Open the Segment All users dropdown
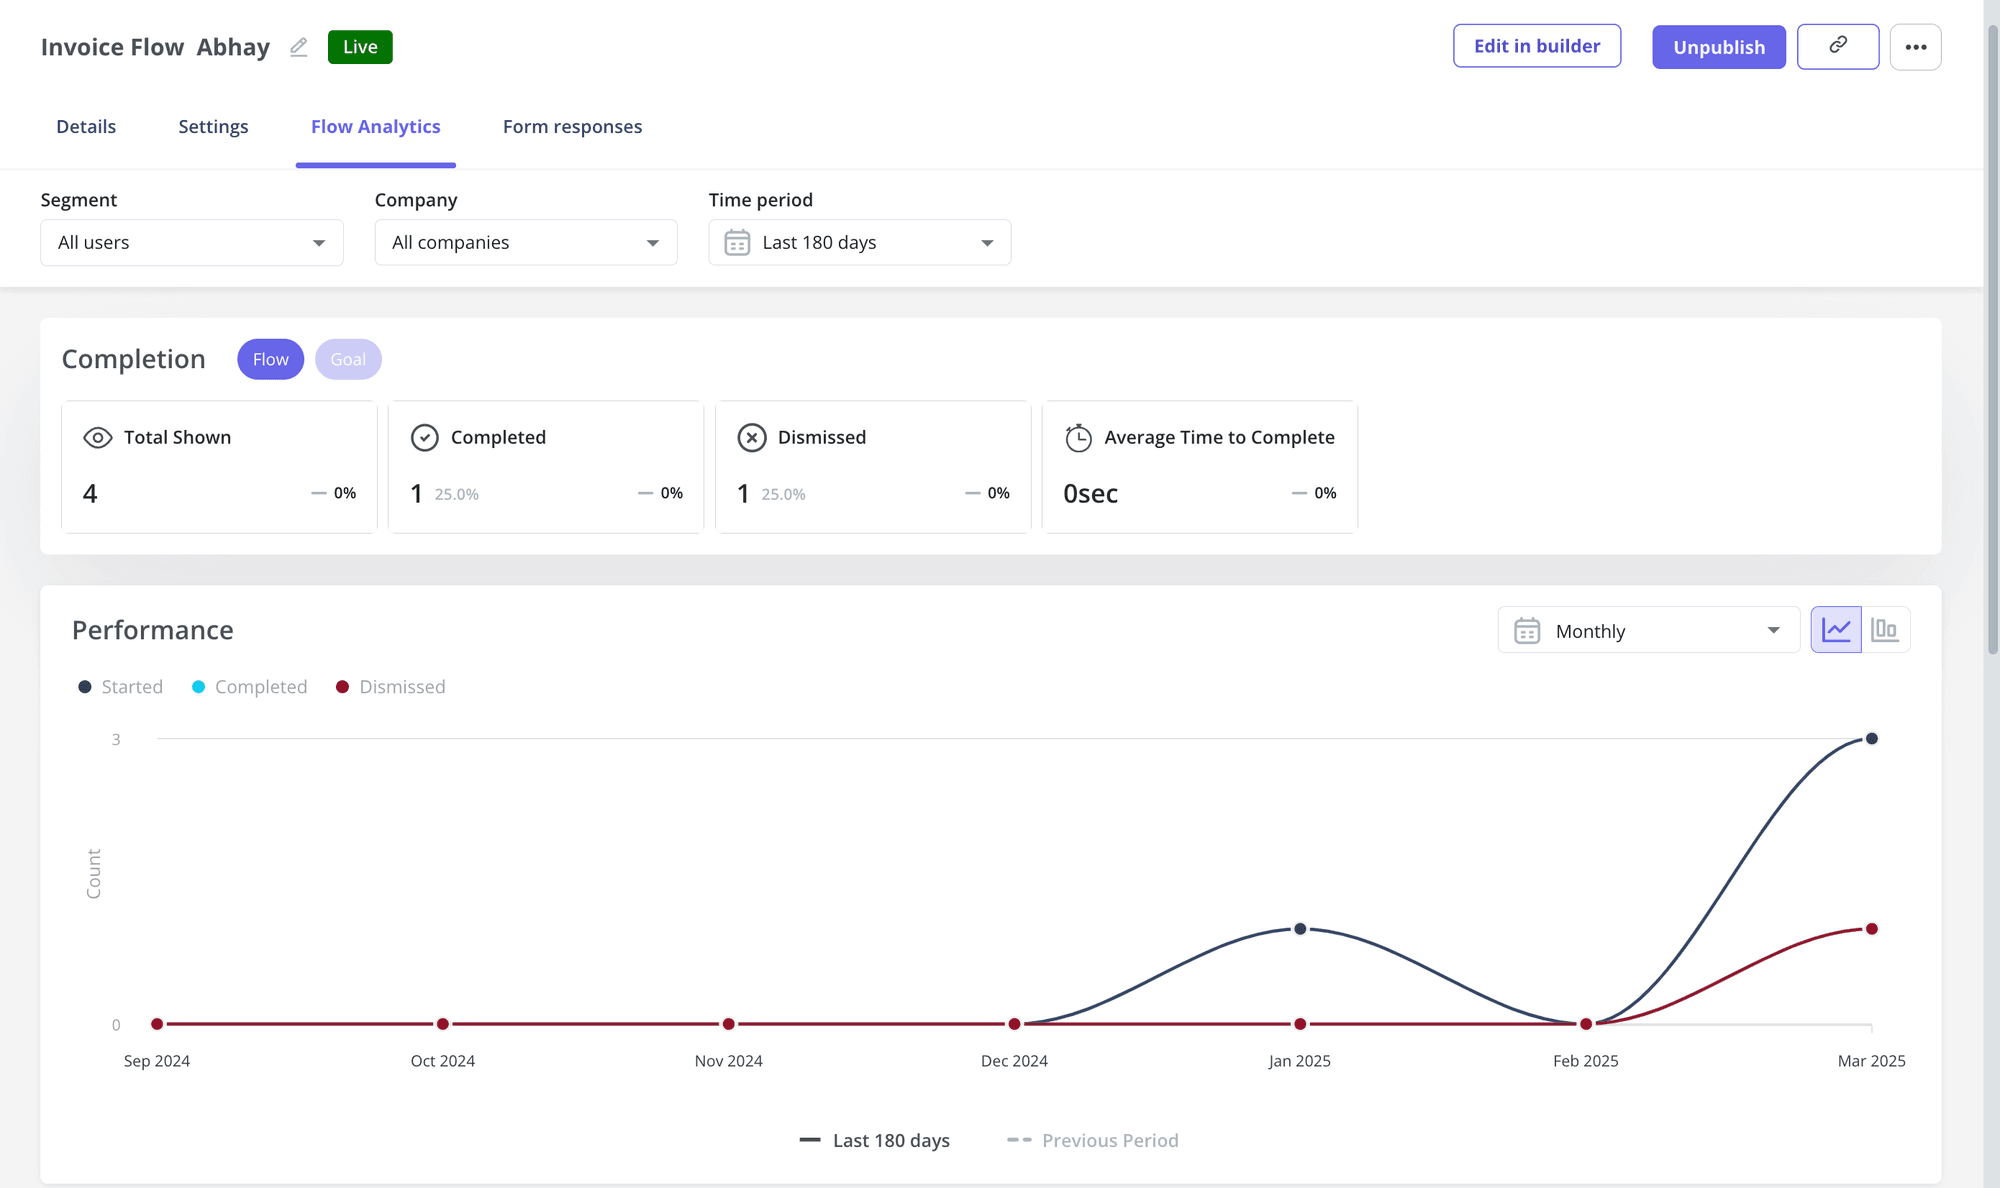 click(x=192, y=243)
